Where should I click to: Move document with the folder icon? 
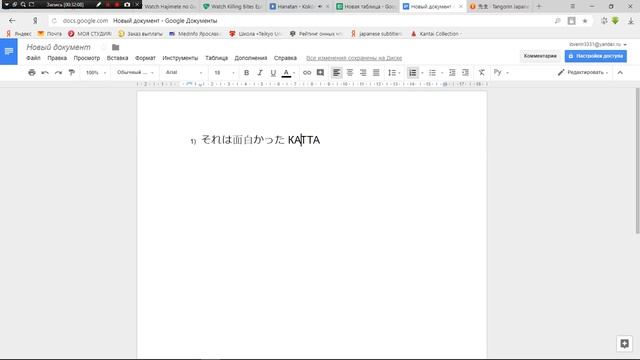tap(116, 47)
